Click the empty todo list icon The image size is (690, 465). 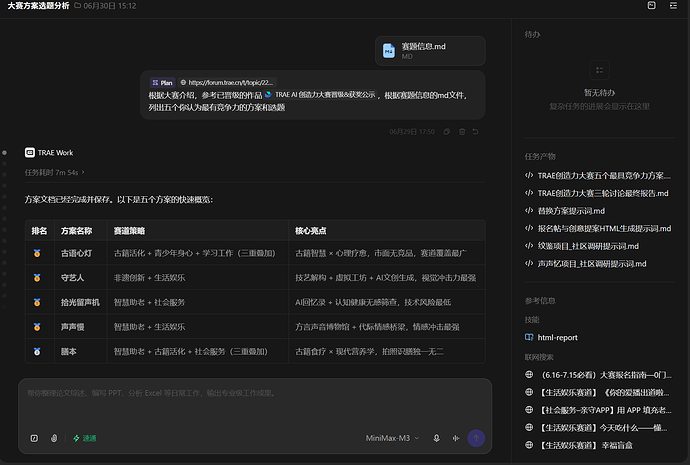(599, 70)
